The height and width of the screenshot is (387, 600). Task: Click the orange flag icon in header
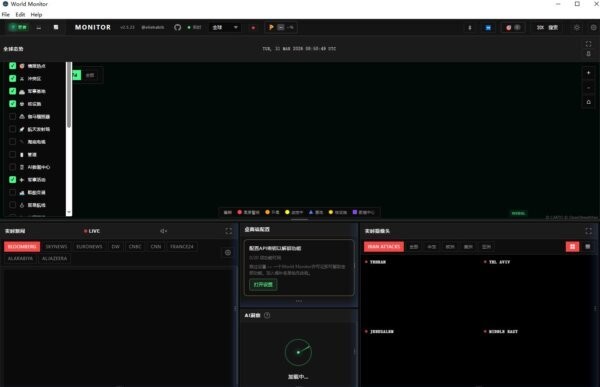(271, 27)
